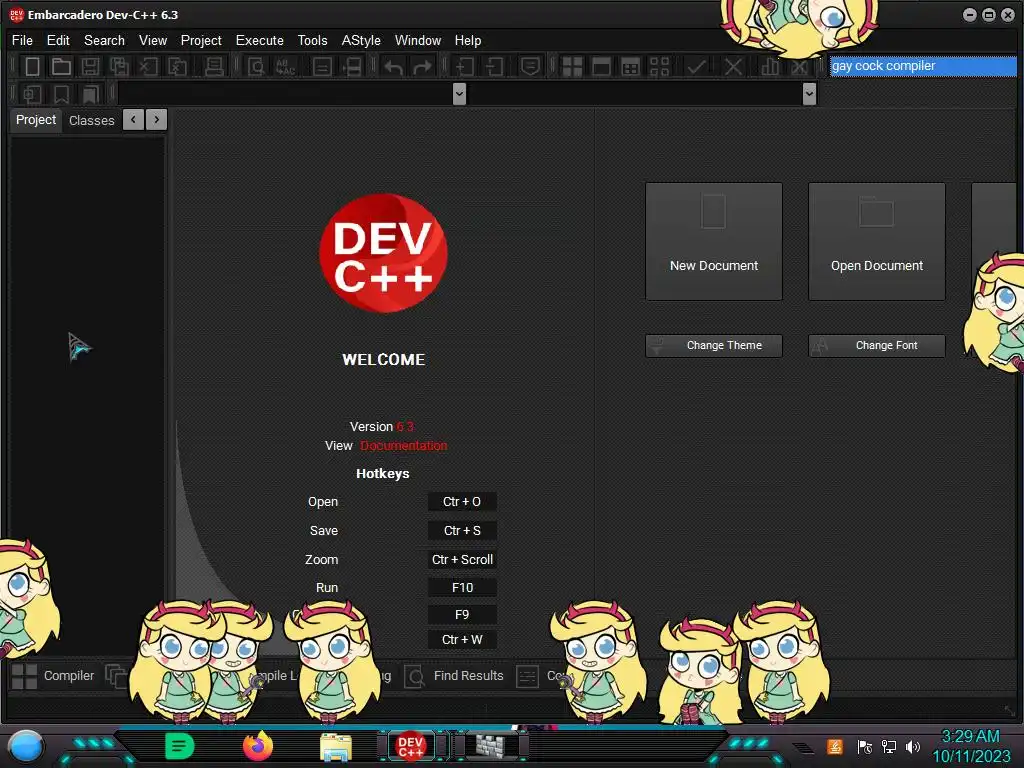Open the File menu

[x=22, y=40]
